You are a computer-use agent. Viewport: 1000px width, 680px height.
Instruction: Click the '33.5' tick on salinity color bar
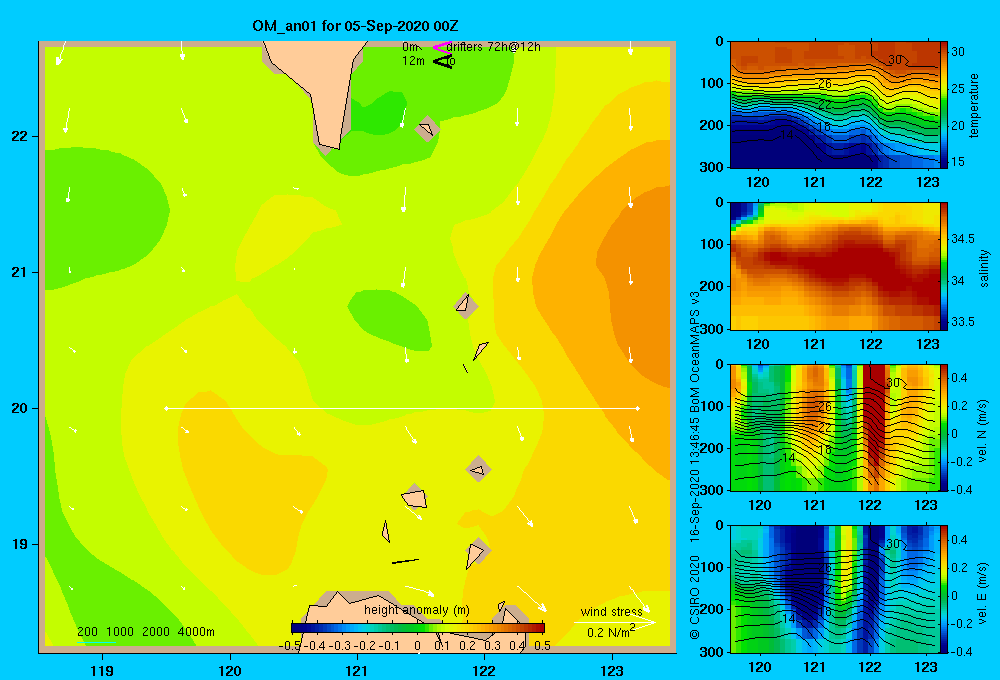(962, 322)
